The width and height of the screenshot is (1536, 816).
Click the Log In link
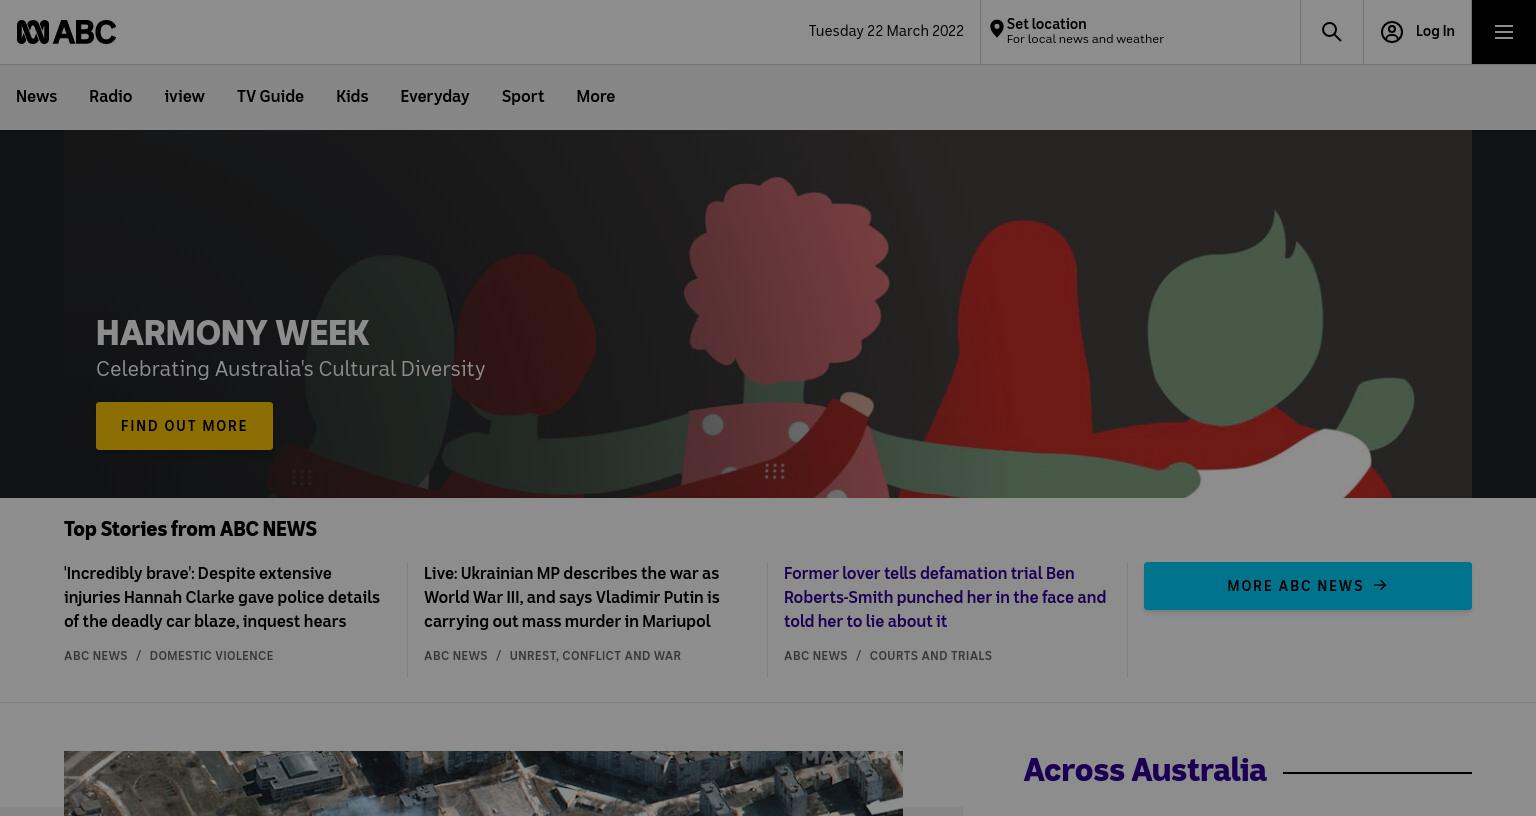tap(1434, 31)
